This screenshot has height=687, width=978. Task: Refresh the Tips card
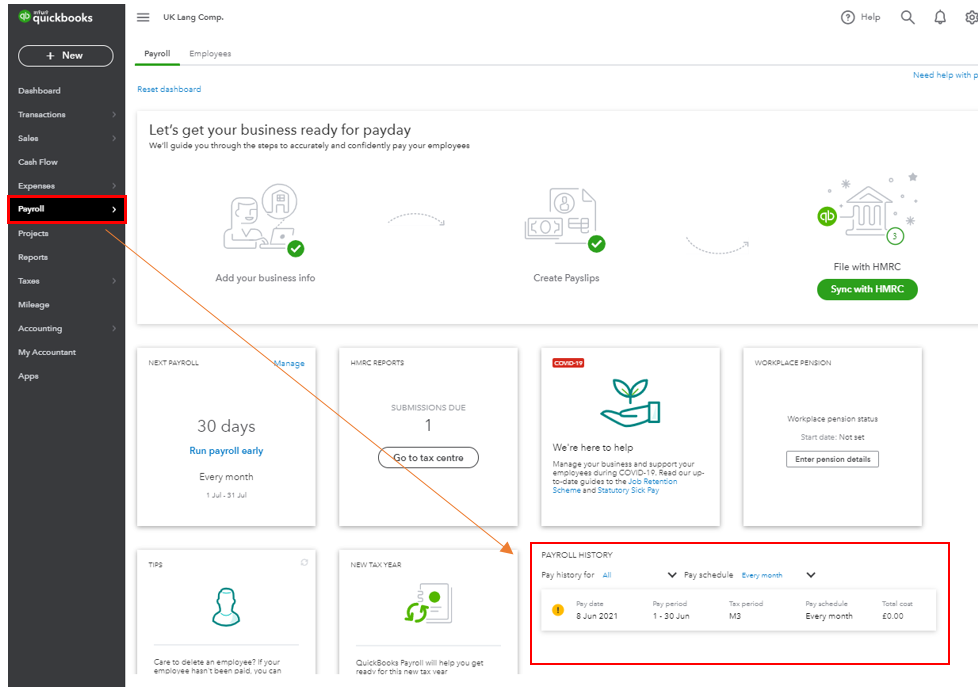(304, 562)
